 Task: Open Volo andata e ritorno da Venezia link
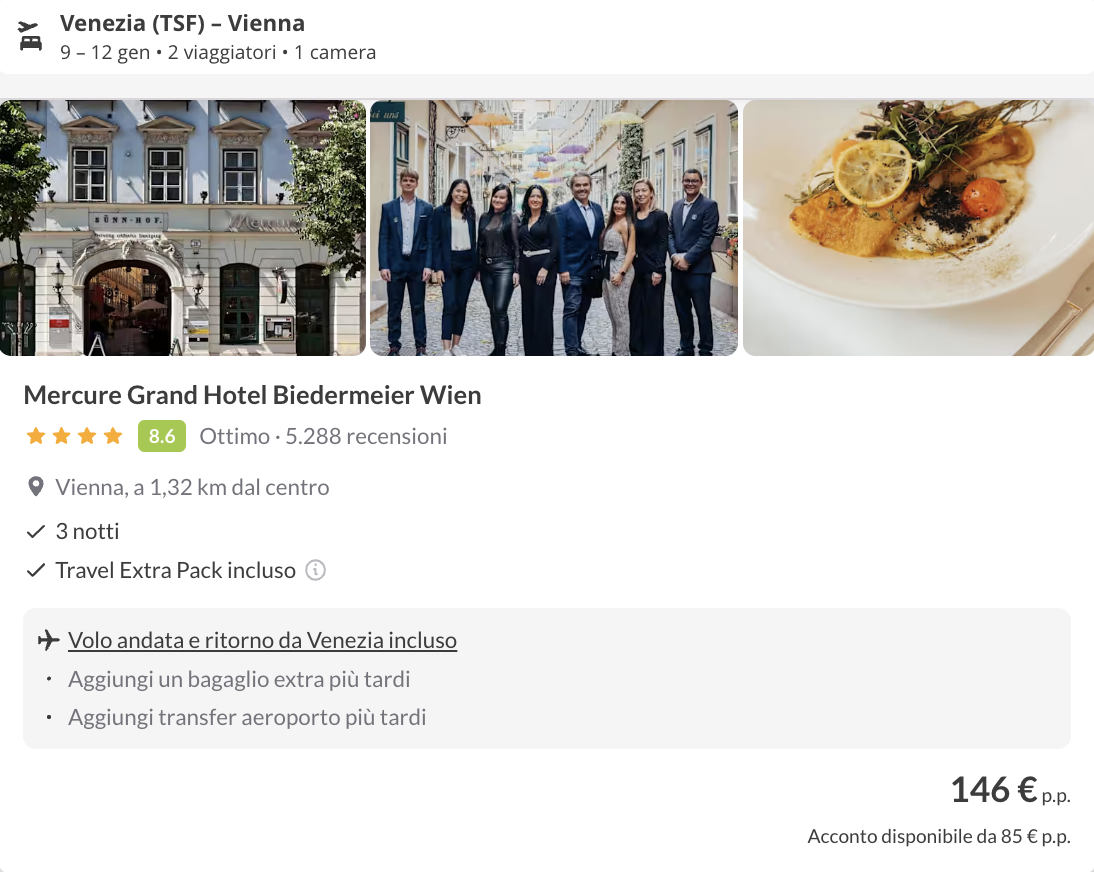[x=262, y=640]
